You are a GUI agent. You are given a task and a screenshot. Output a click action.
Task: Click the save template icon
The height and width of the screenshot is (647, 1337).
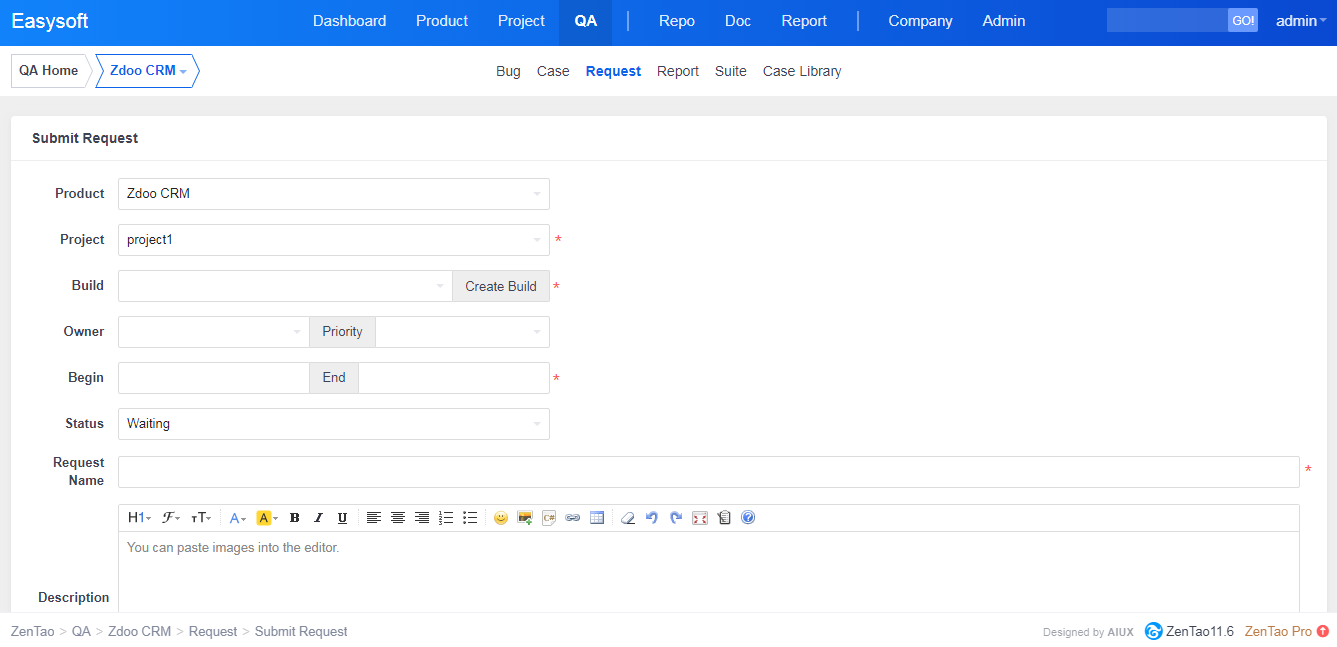pos(724,518)
